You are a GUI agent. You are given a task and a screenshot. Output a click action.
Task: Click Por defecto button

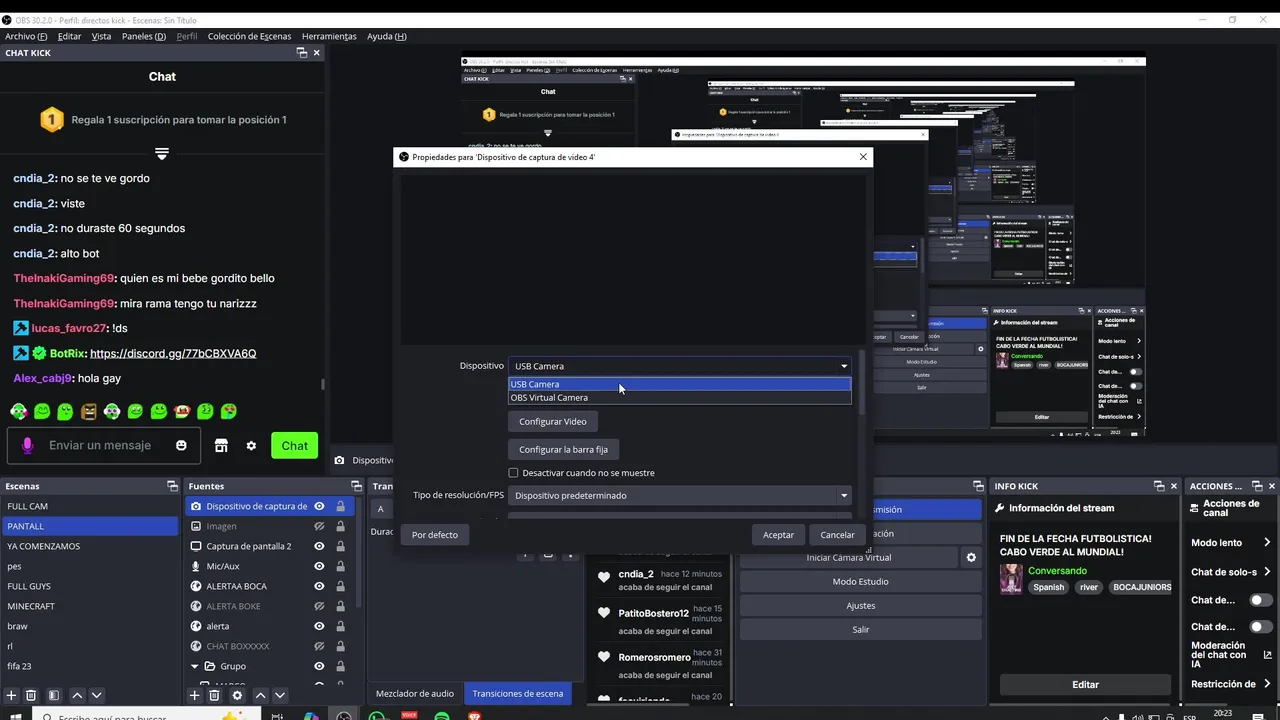(435, 535)
